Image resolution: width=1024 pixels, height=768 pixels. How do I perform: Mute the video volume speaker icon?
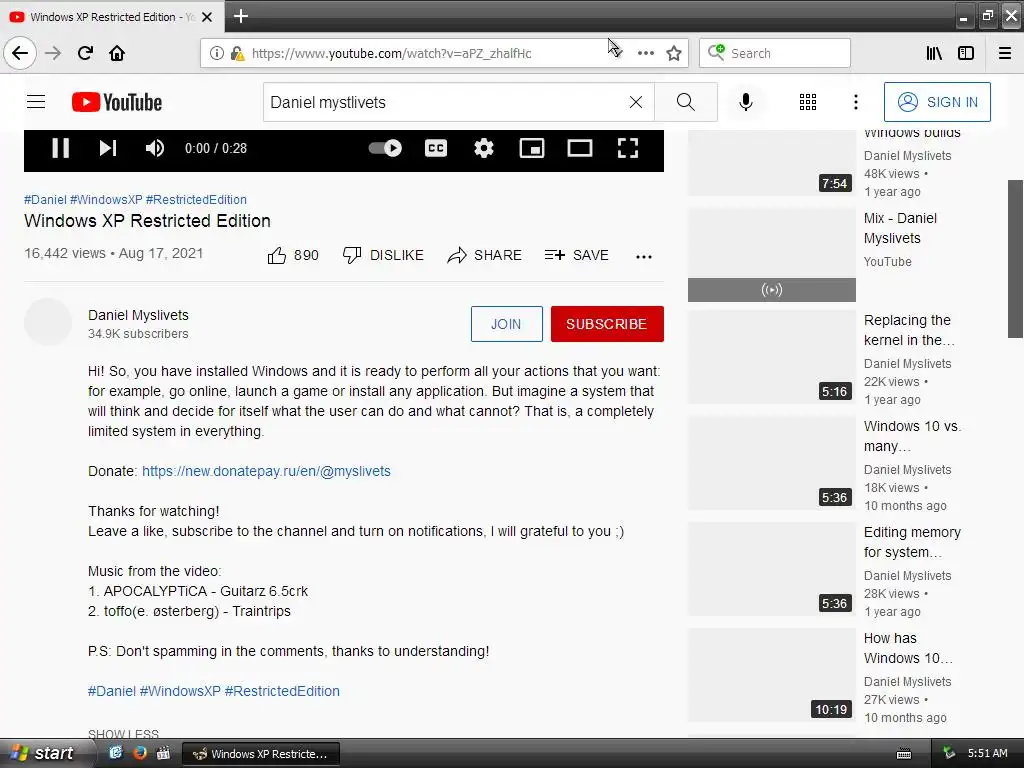(x=154, y=148)
